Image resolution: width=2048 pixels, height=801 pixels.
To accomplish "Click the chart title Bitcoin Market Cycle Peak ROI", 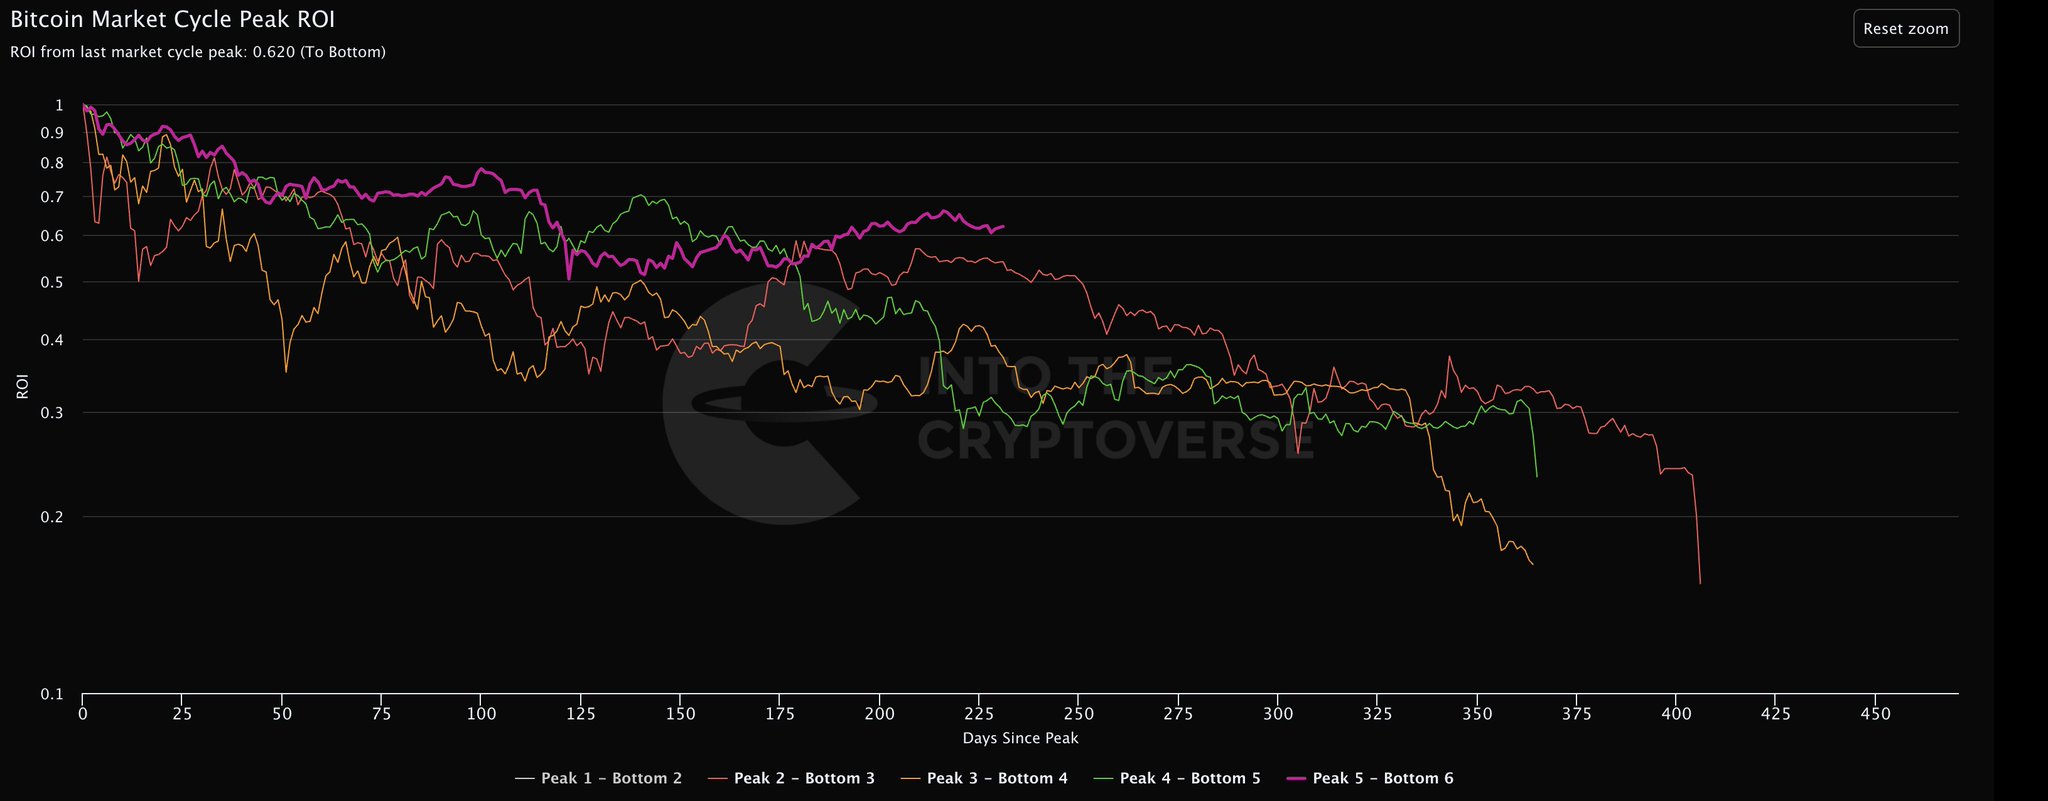I will tap(172, 20).
